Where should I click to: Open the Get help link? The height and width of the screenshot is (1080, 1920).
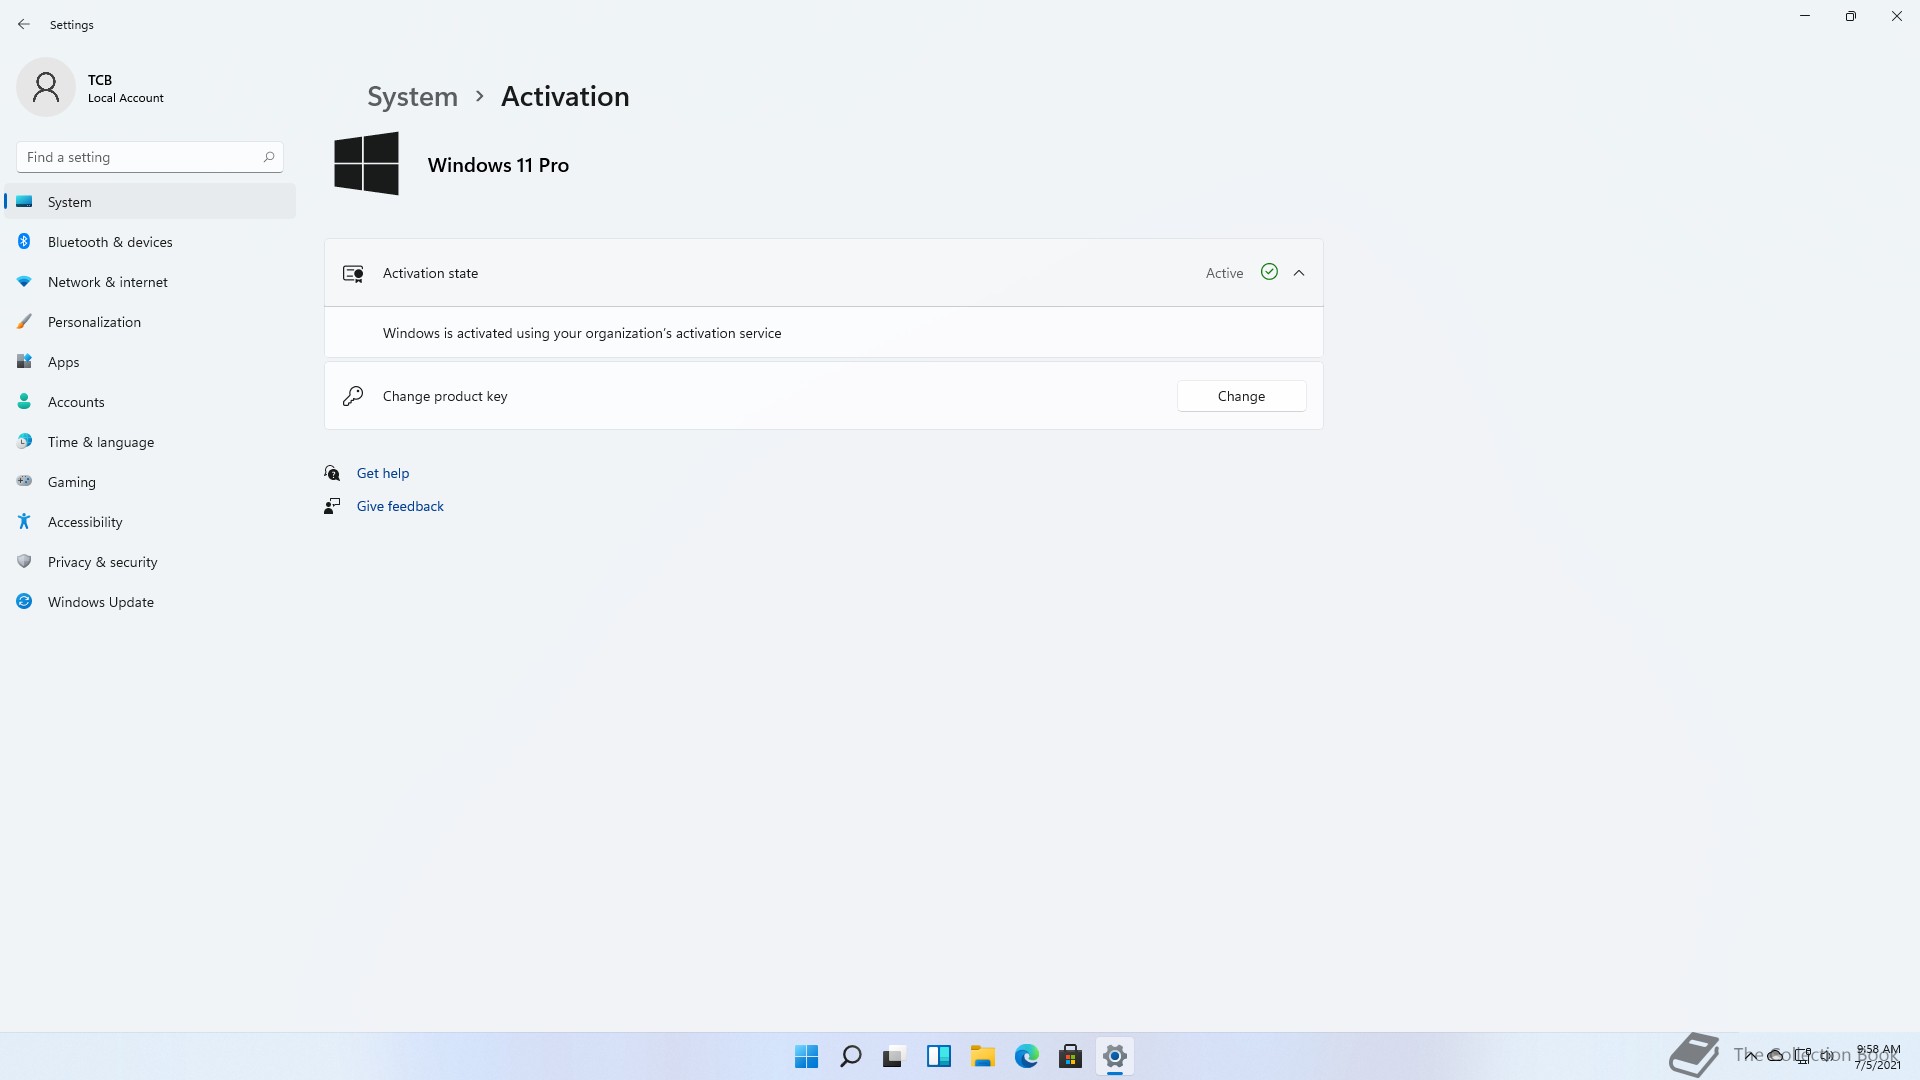(383, 473)
